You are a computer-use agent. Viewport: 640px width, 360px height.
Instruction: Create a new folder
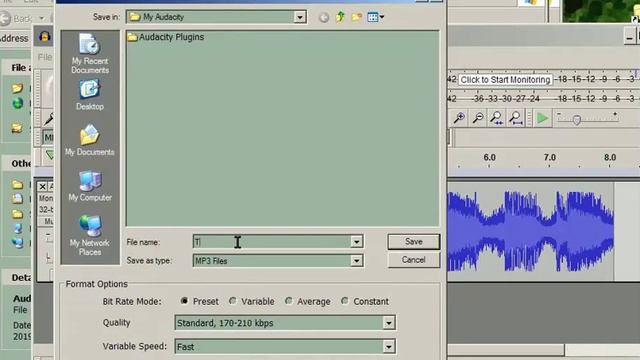coord(356,17)
